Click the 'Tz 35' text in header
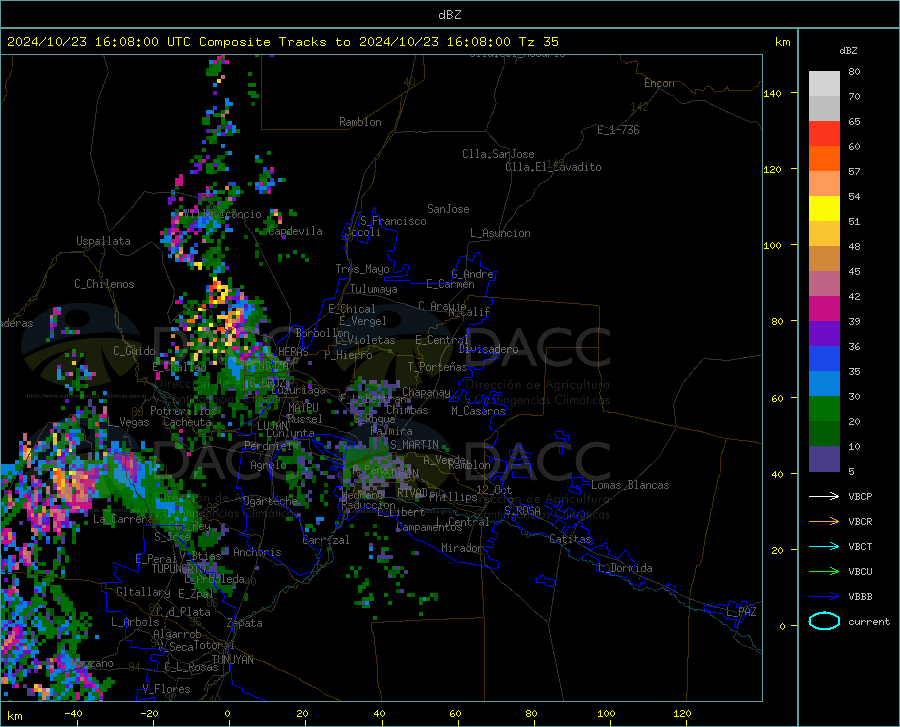Viewport: 900px width, 727px height. point(538,42)
